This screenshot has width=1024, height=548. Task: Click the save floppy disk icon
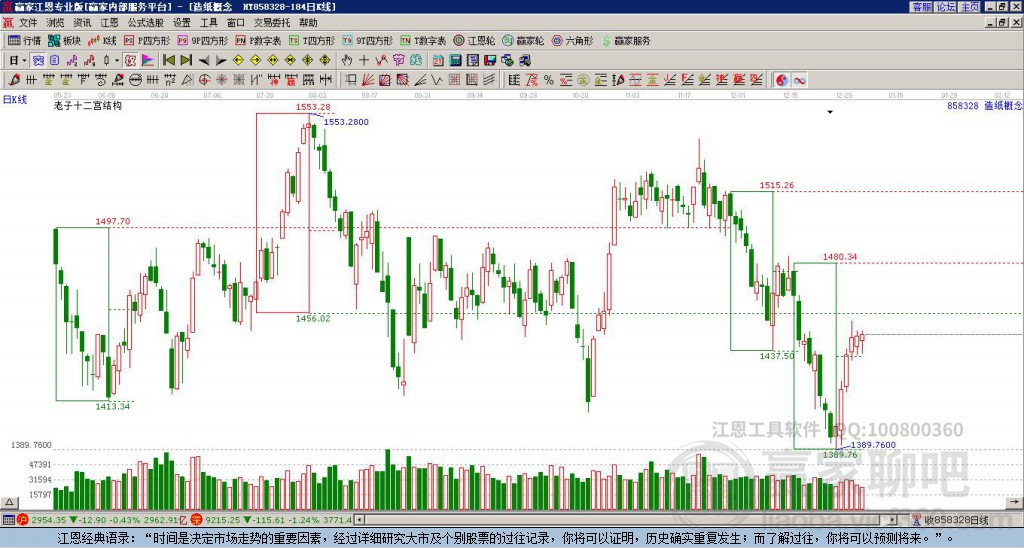[x=490, y=61]
